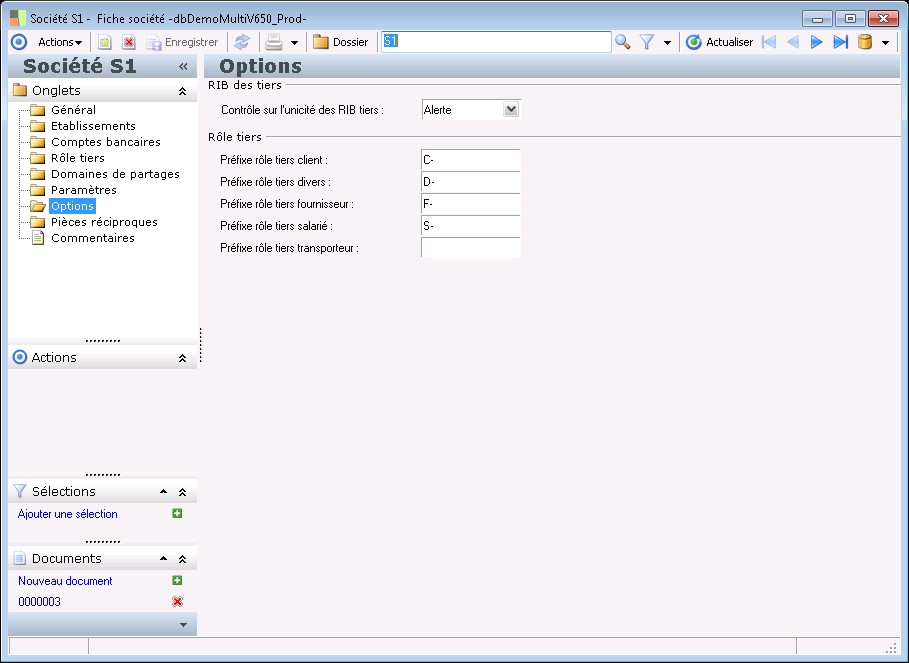This screenshot has height=663, width=909.
Task: Open the Nouveau document link
Action: point(65,581)
